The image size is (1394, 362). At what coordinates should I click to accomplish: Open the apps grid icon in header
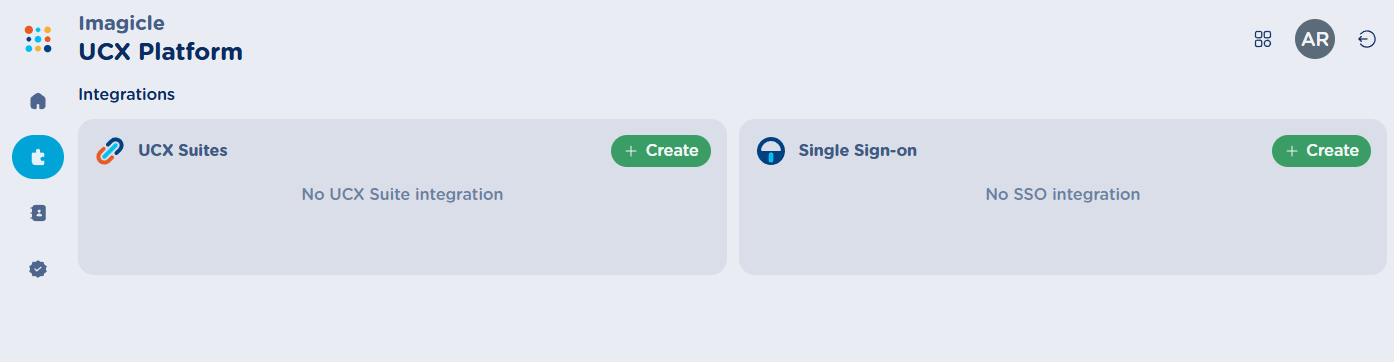[1263, 39]
